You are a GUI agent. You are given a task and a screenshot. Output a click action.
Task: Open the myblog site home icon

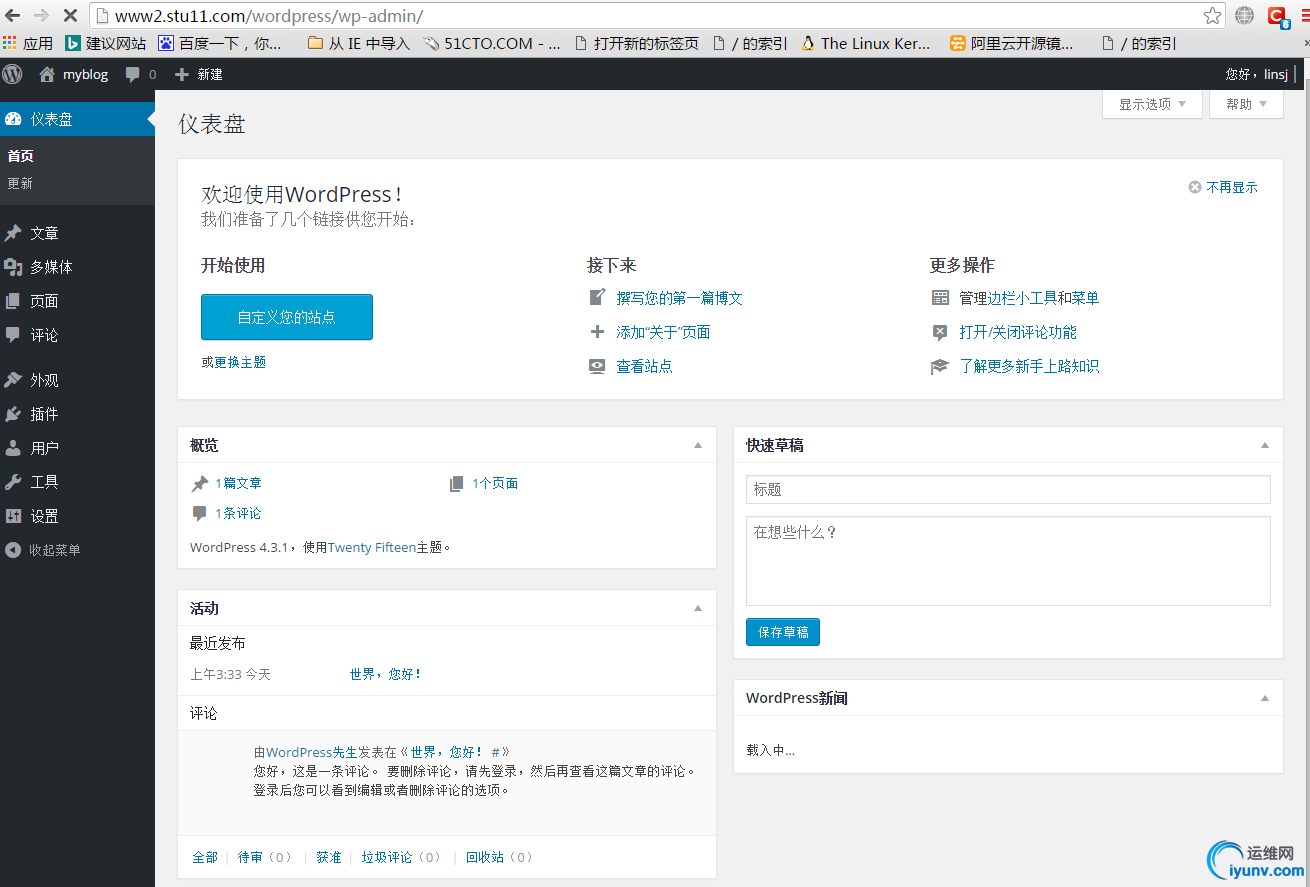(x=46, y=74)
